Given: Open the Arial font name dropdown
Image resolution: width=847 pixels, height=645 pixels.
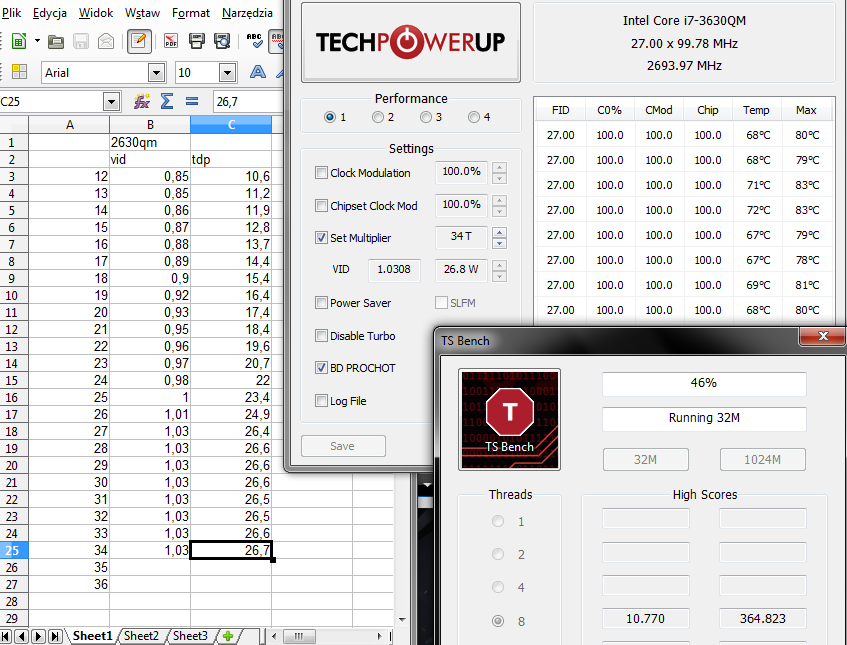Looking at the screenshot, I should tap(156, 72).
